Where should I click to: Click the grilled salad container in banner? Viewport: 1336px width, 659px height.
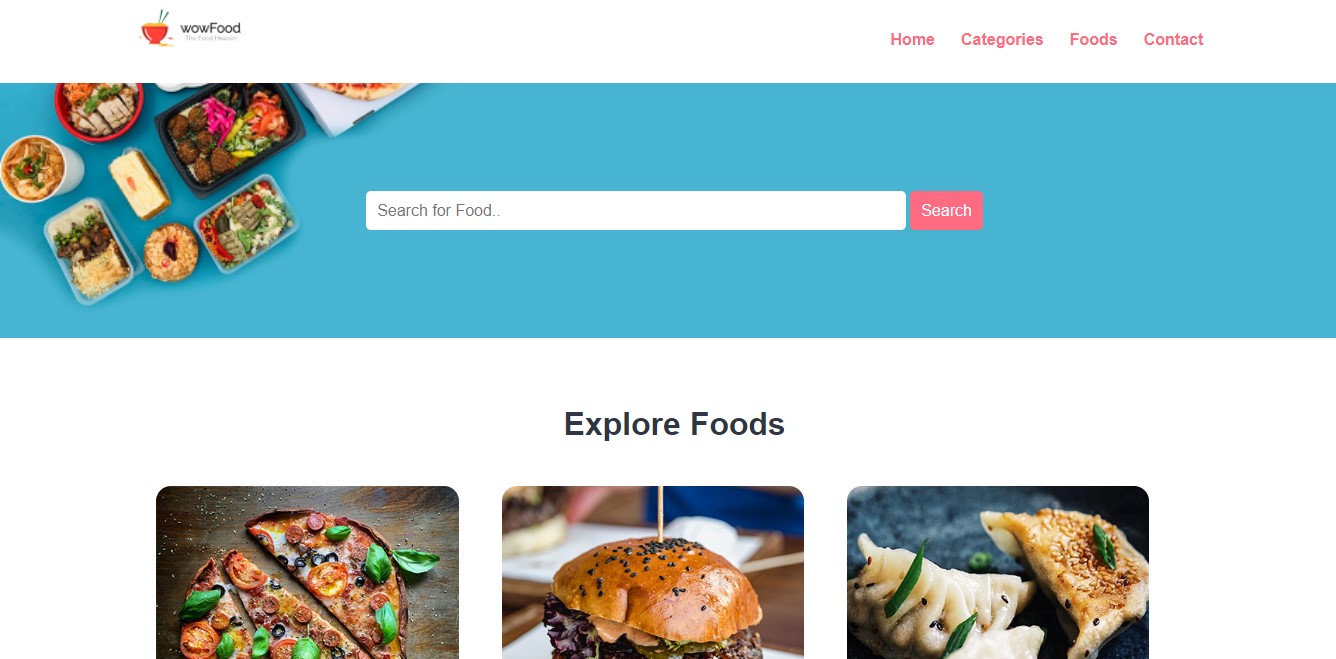[x=247, y=222]
